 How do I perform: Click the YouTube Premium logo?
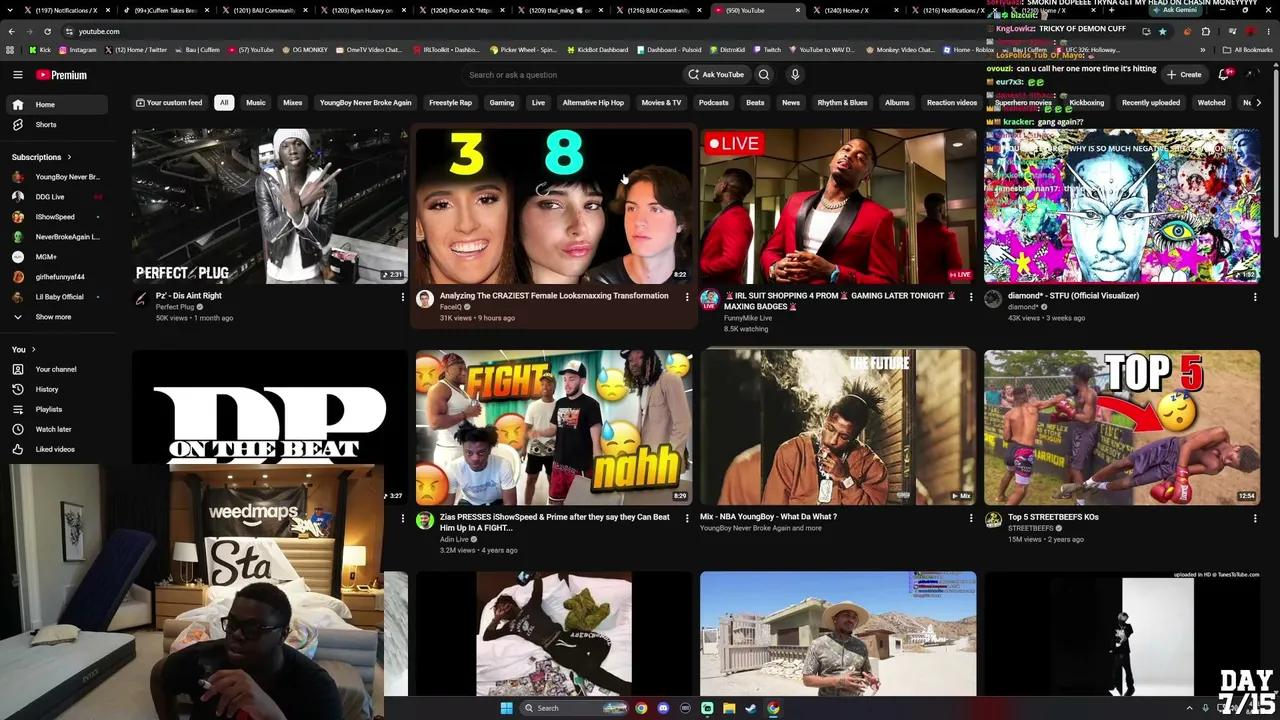click(62, 75)
